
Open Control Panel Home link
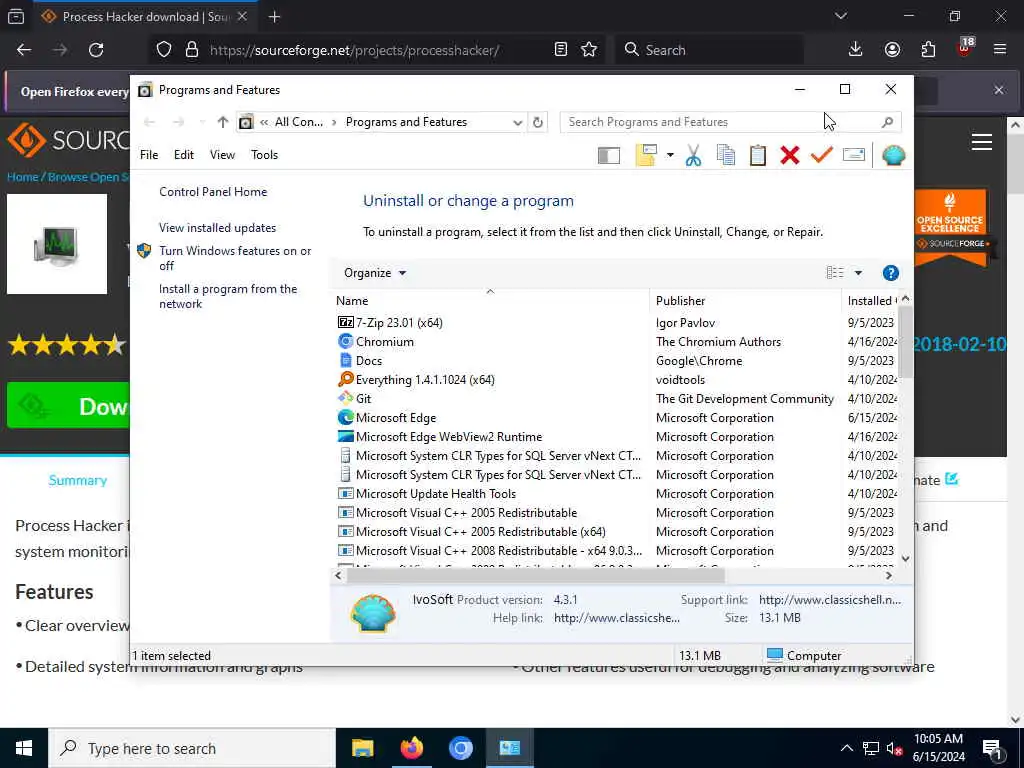[213, 192]
